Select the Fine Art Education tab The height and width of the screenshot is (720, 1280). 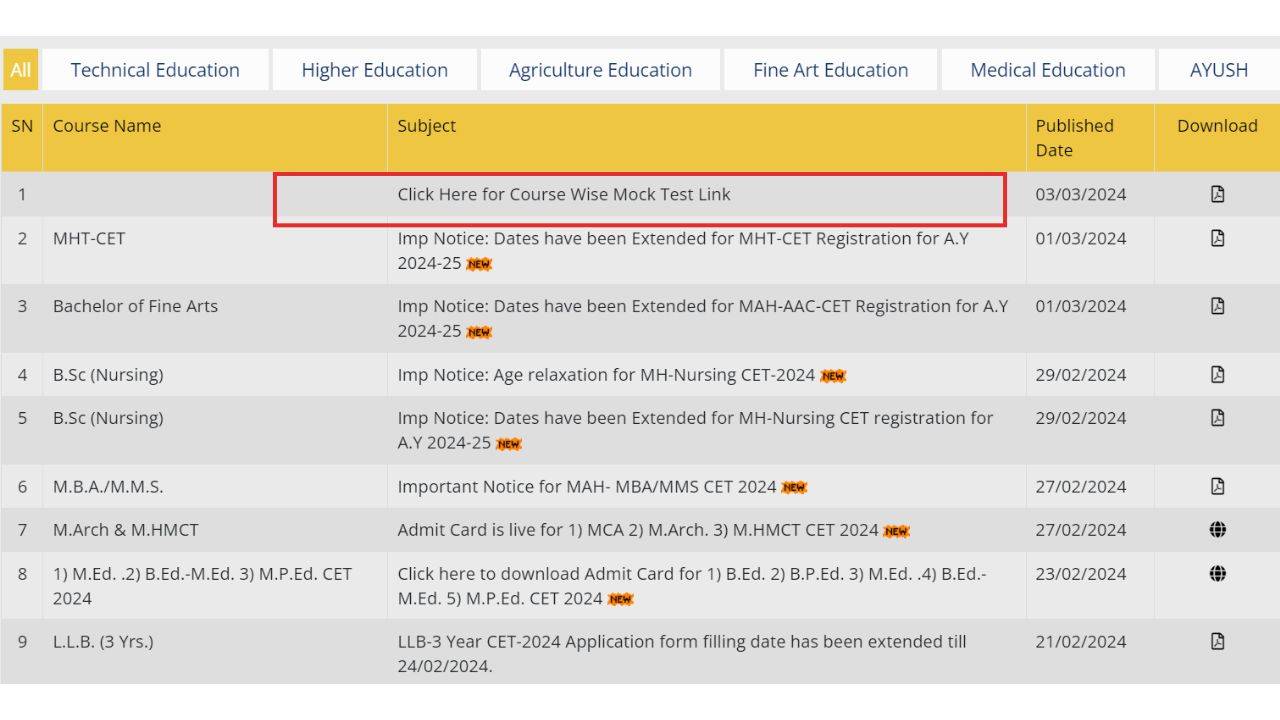point(829,69)
